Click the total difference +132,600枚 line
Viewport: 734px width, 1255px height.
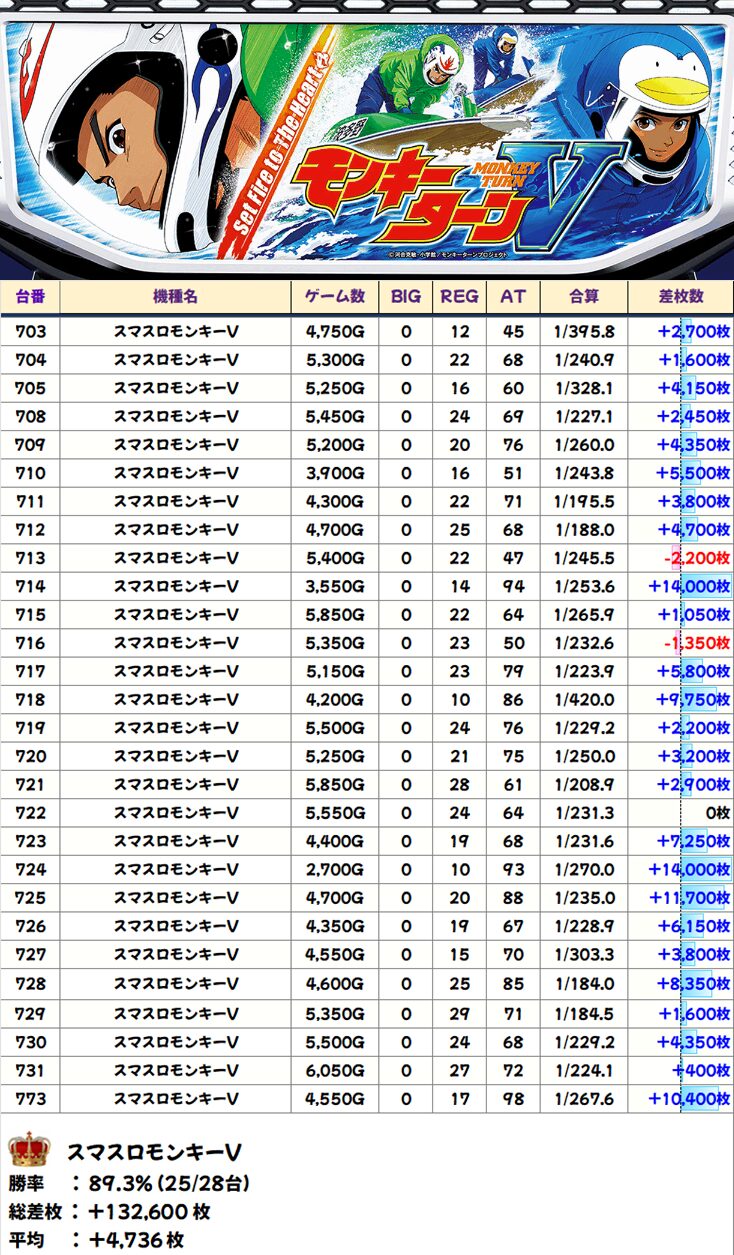[x=109, y=1212]
